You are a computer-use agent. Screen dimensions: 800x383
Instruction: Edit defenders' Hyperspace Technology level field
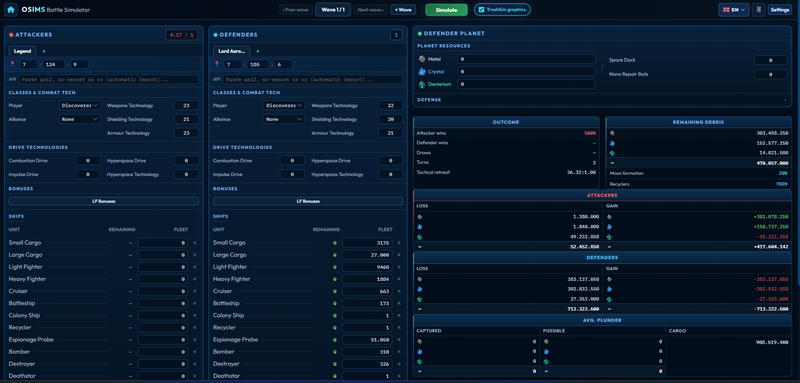(390, 174)
